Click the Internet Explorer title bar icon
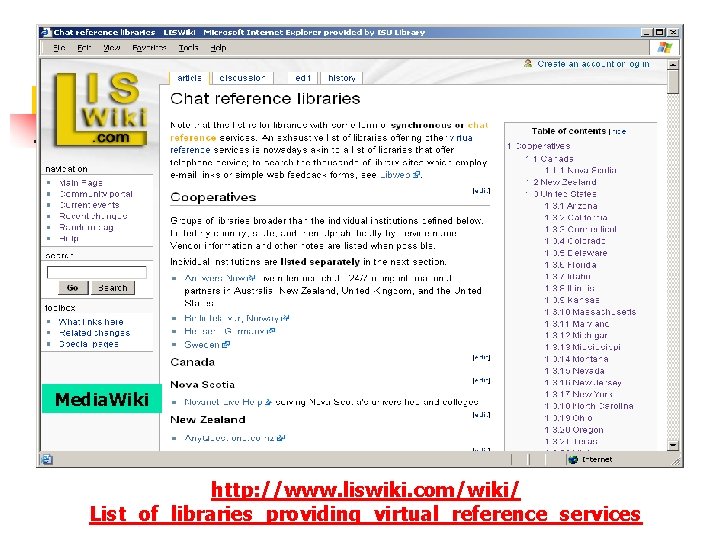The image size is (720, 540). point(45,32)
